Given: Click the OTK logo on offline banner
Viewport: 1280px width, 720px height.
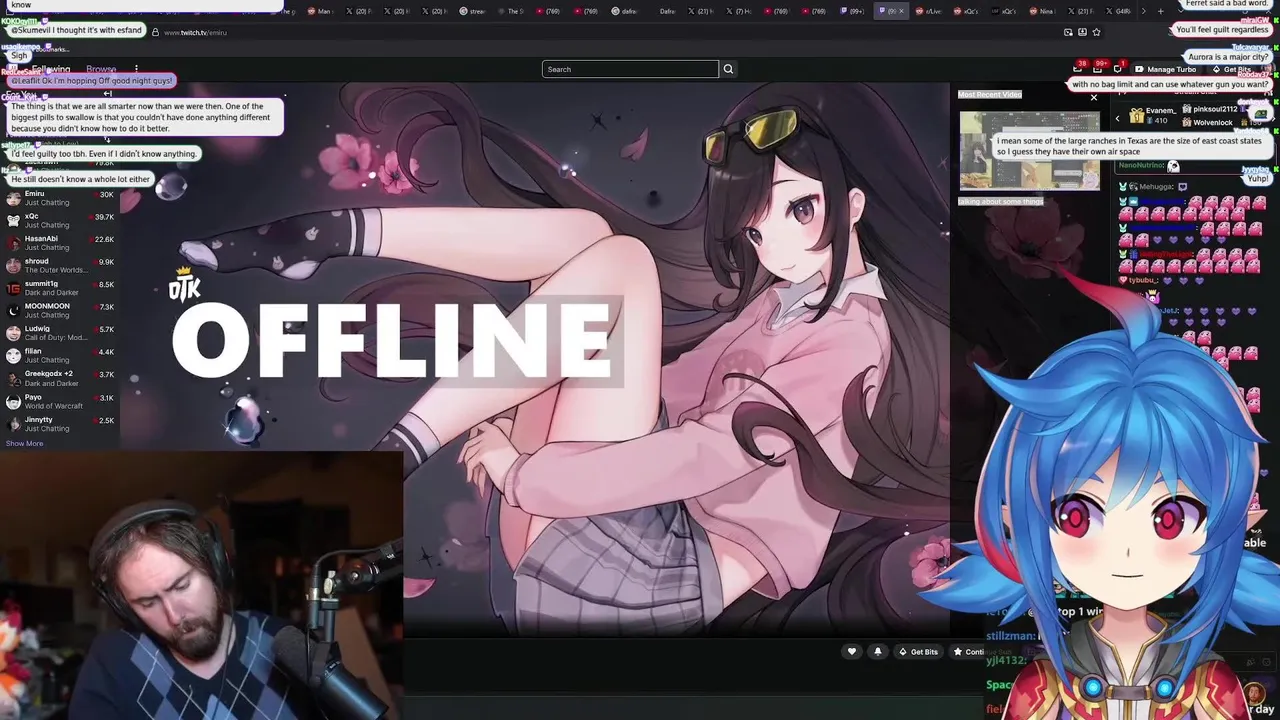Looking at the screenshot, I should coord(184,285).
